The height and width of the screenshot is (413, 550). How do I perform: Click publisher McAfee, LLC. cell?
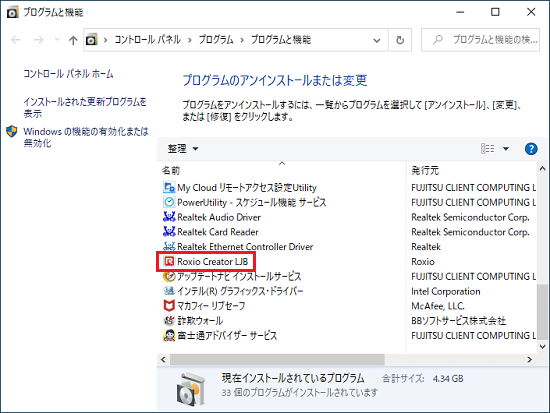[x=438, y=306]
